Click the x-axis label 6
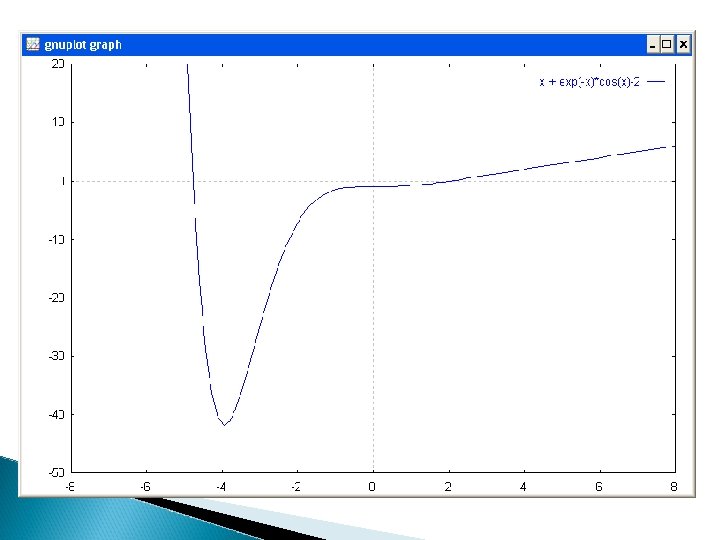720x540 pixels. coord(599,487)
